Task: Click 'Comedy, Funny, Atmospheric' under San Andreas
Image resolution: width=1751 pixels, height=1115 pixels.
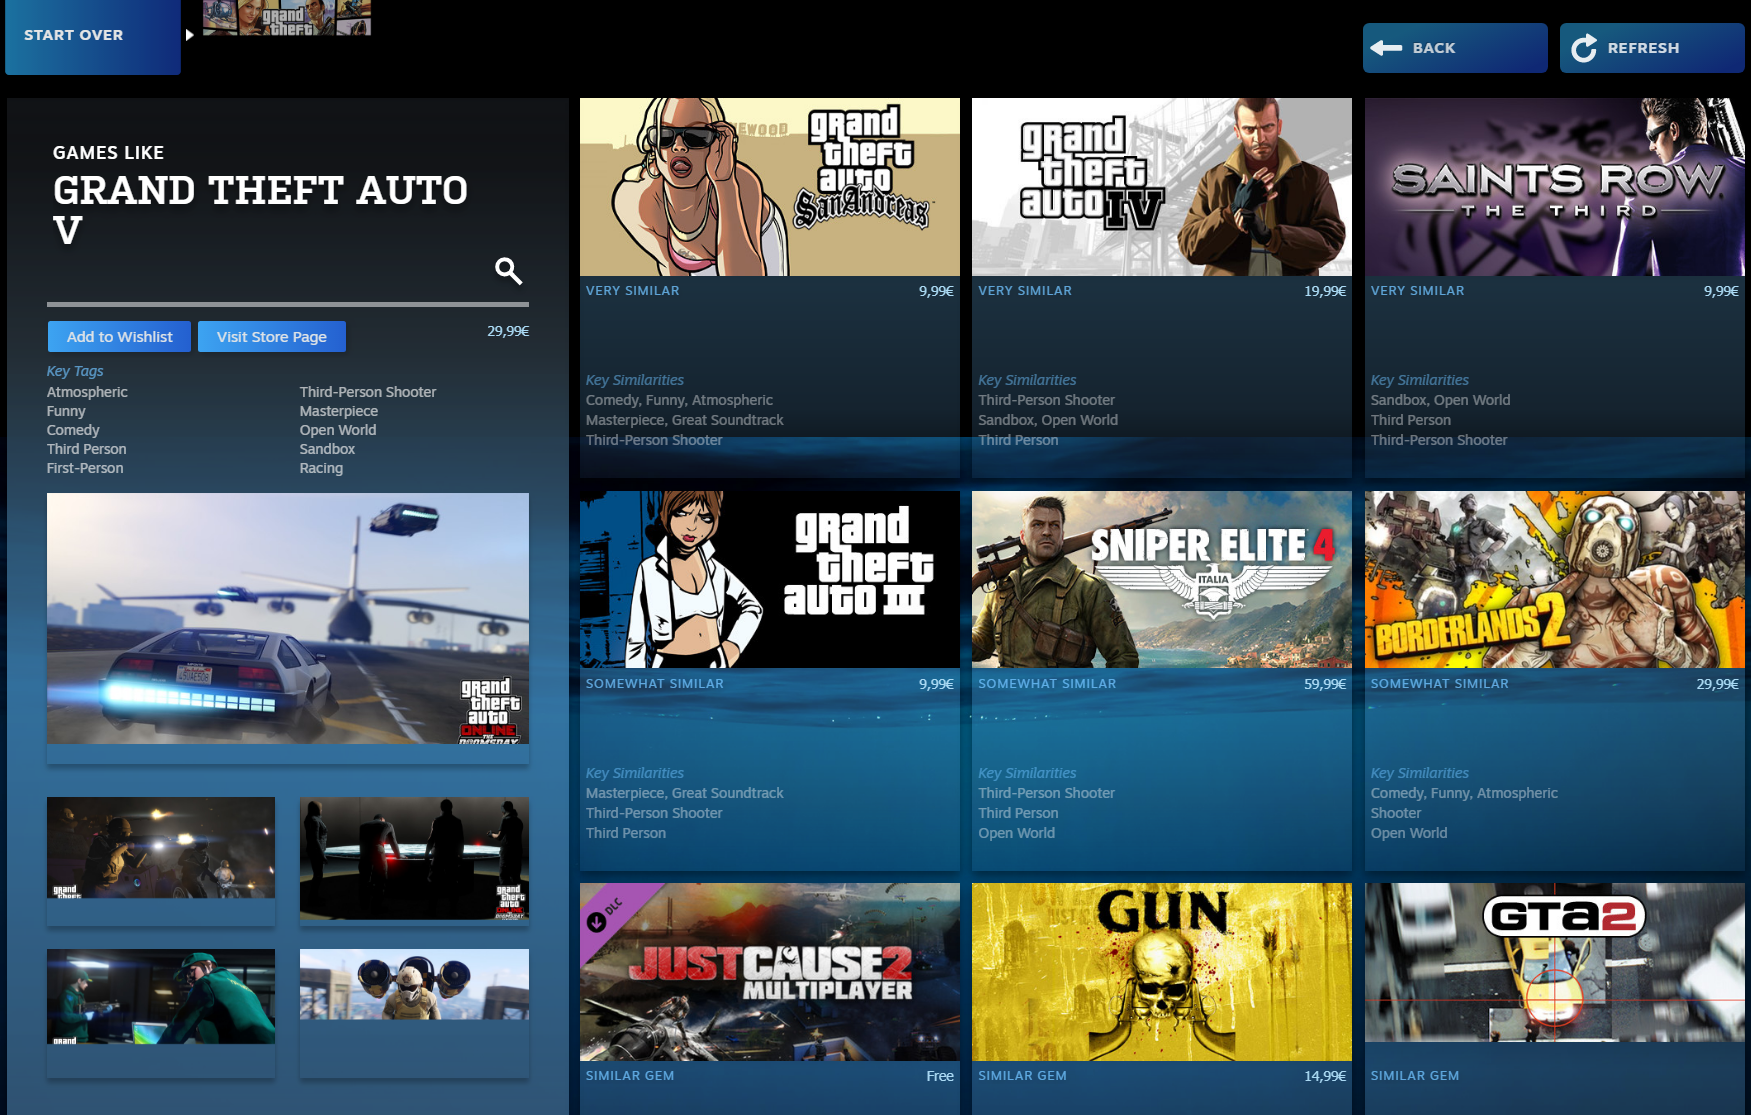Action: (x=679, y=400)
